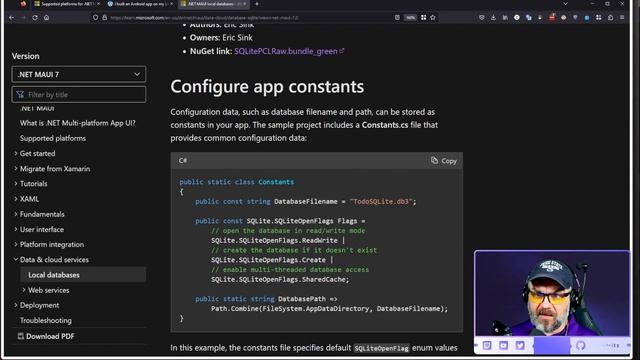Viewport: 640px width, 360px height.
Task: Click the Download PDF icon
Action: pyautogui.click(x=20, y=336)
